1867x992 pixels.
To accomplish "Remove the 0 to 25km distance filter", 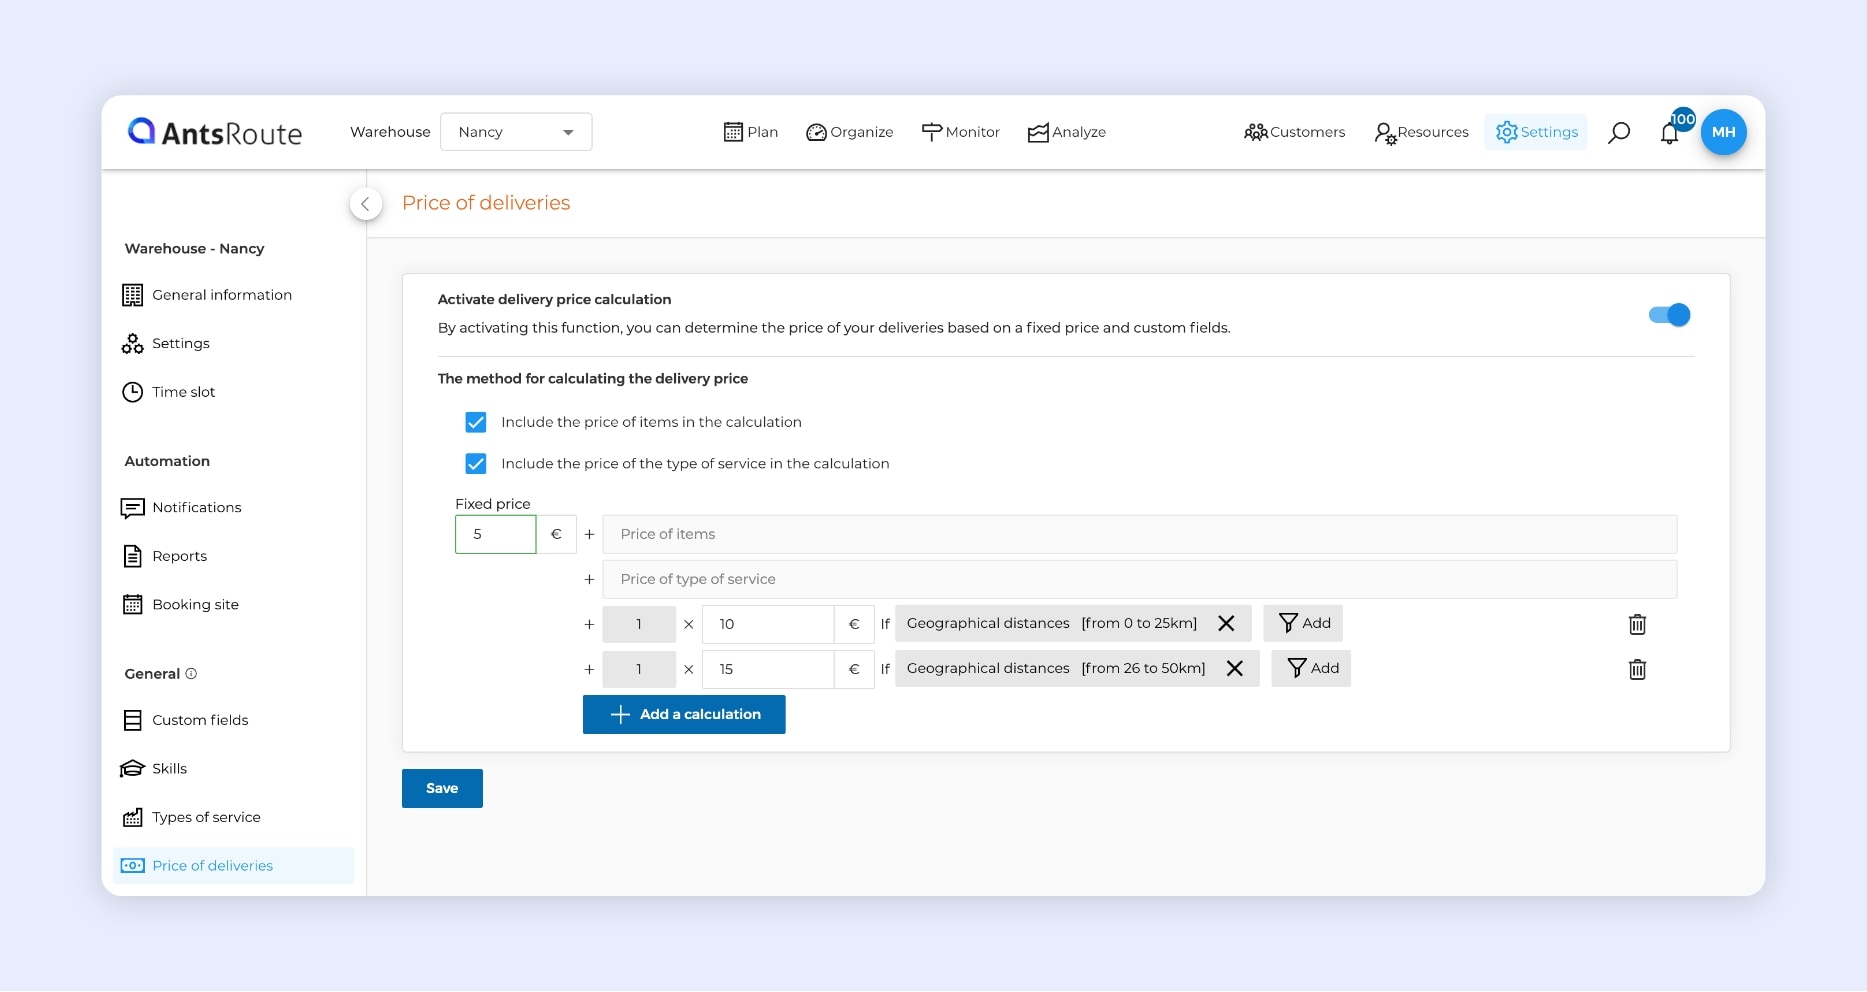I will (1226, 623).
